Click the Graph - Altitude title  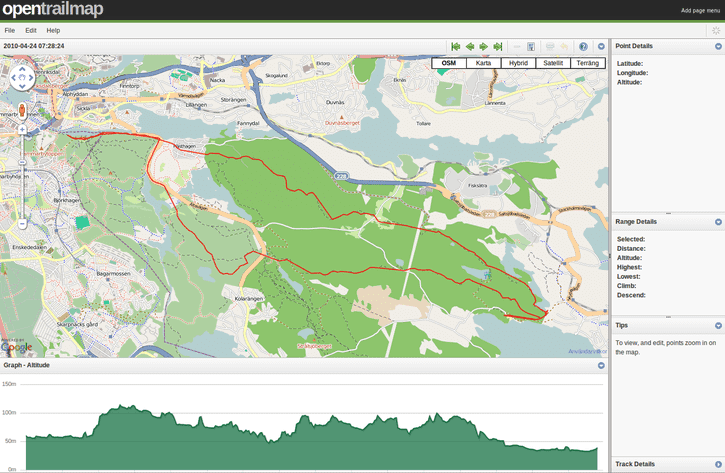pyautogui.click(x=26, y=365)
